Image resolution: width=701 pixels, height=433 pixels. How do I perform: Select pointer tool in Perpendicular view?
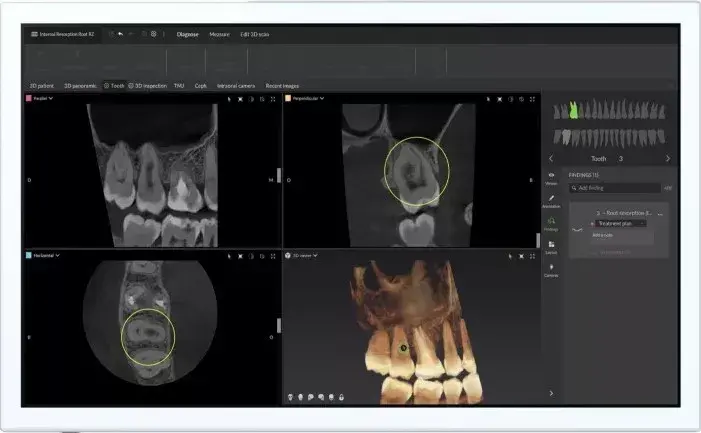[488, 99]
